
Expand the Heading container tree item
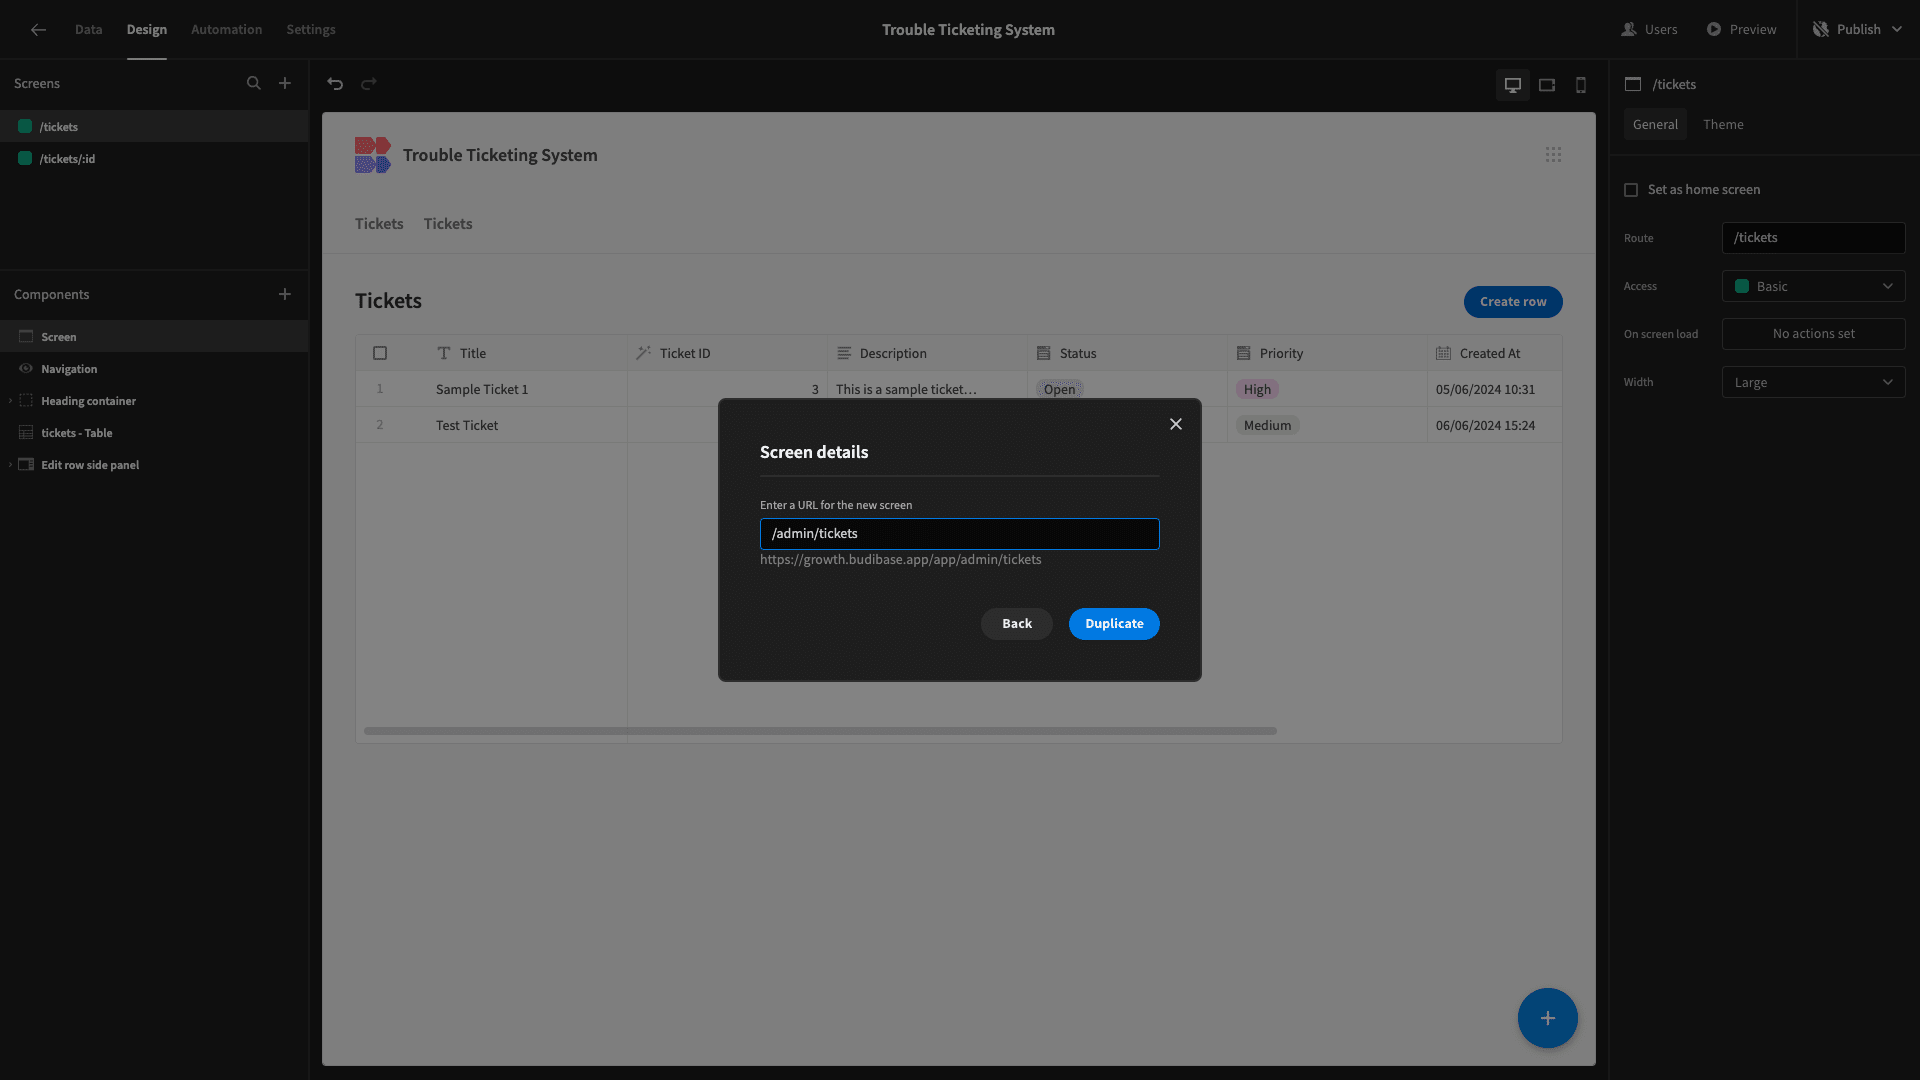[x=11, y=401]
